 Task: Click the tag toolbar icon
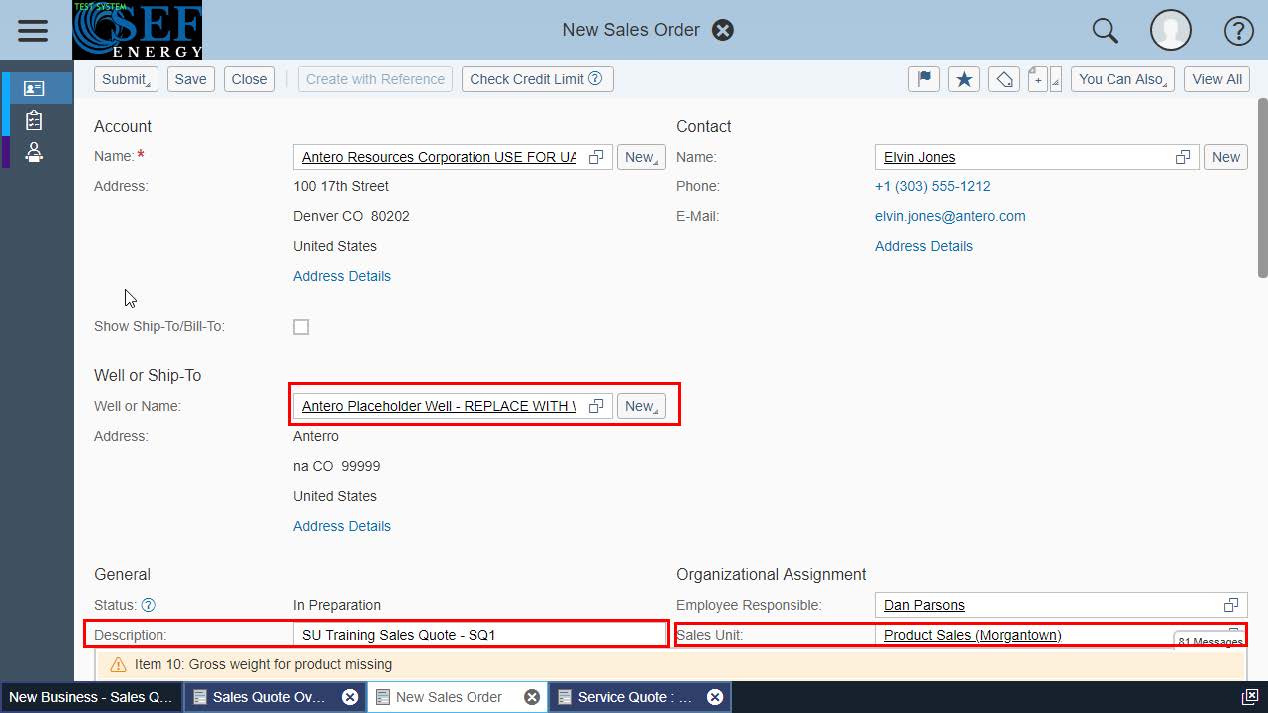click(1004, 79)
